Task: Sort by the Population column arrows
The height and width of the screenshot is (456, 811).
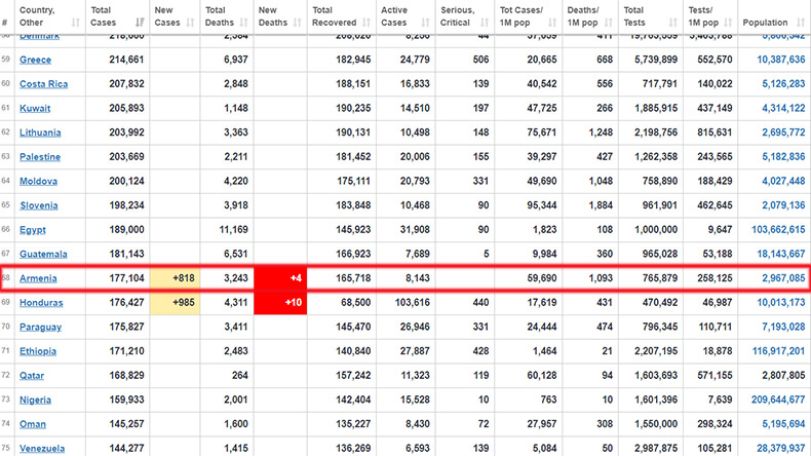Action: [x=801, y=23]
